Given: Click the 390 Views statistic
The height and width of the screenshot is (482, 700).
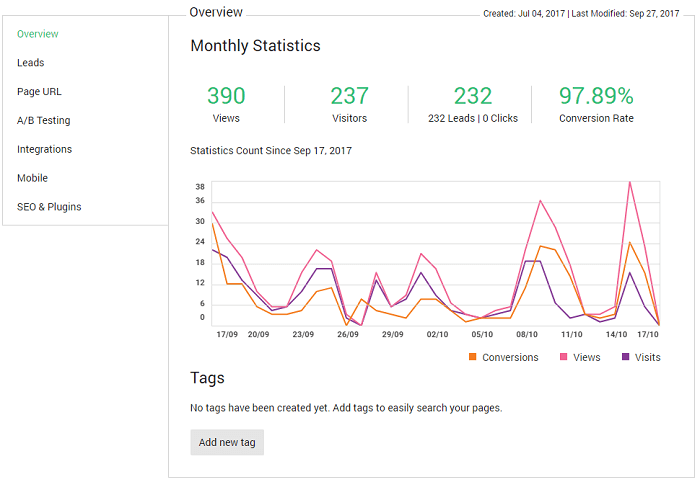Looking at the screenshot, I should (226, 96).
